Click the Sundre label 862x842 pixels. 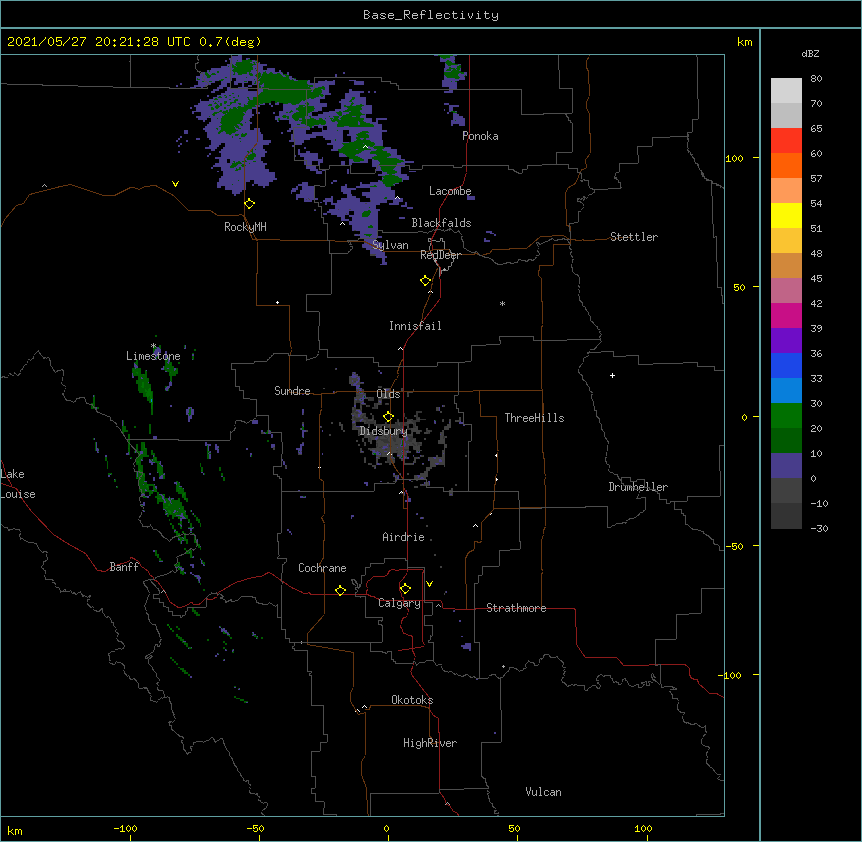pyautogui.click(x=292, y=391)
